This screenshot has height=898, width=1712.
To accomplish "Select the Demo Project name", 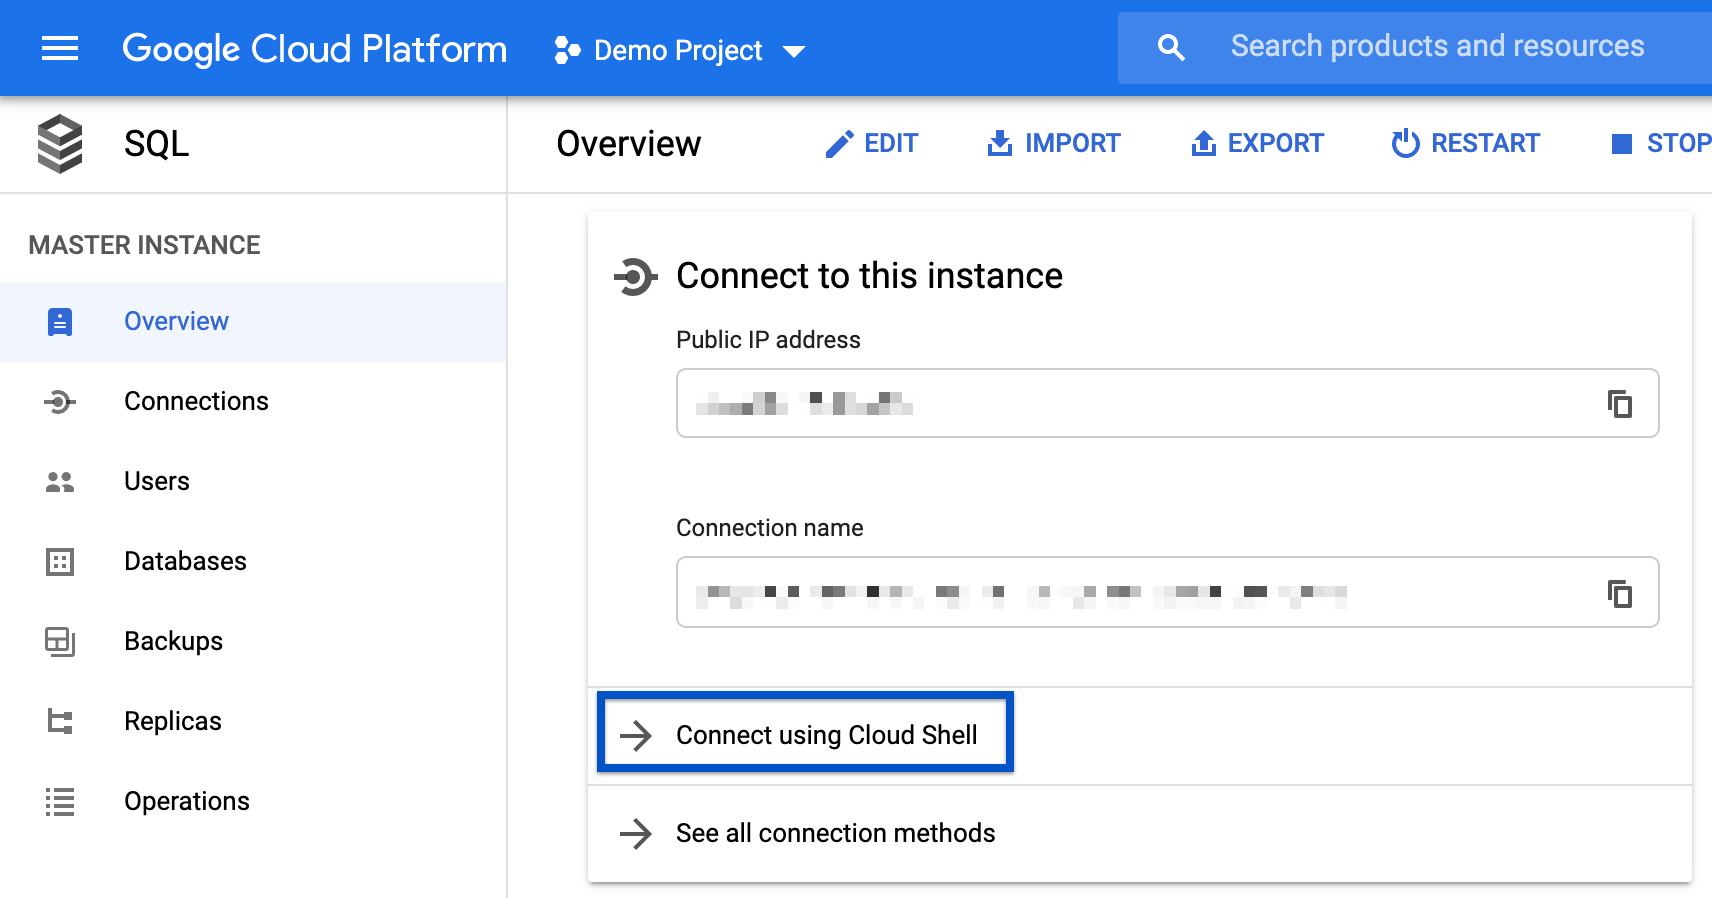I will tap(678, 50).
